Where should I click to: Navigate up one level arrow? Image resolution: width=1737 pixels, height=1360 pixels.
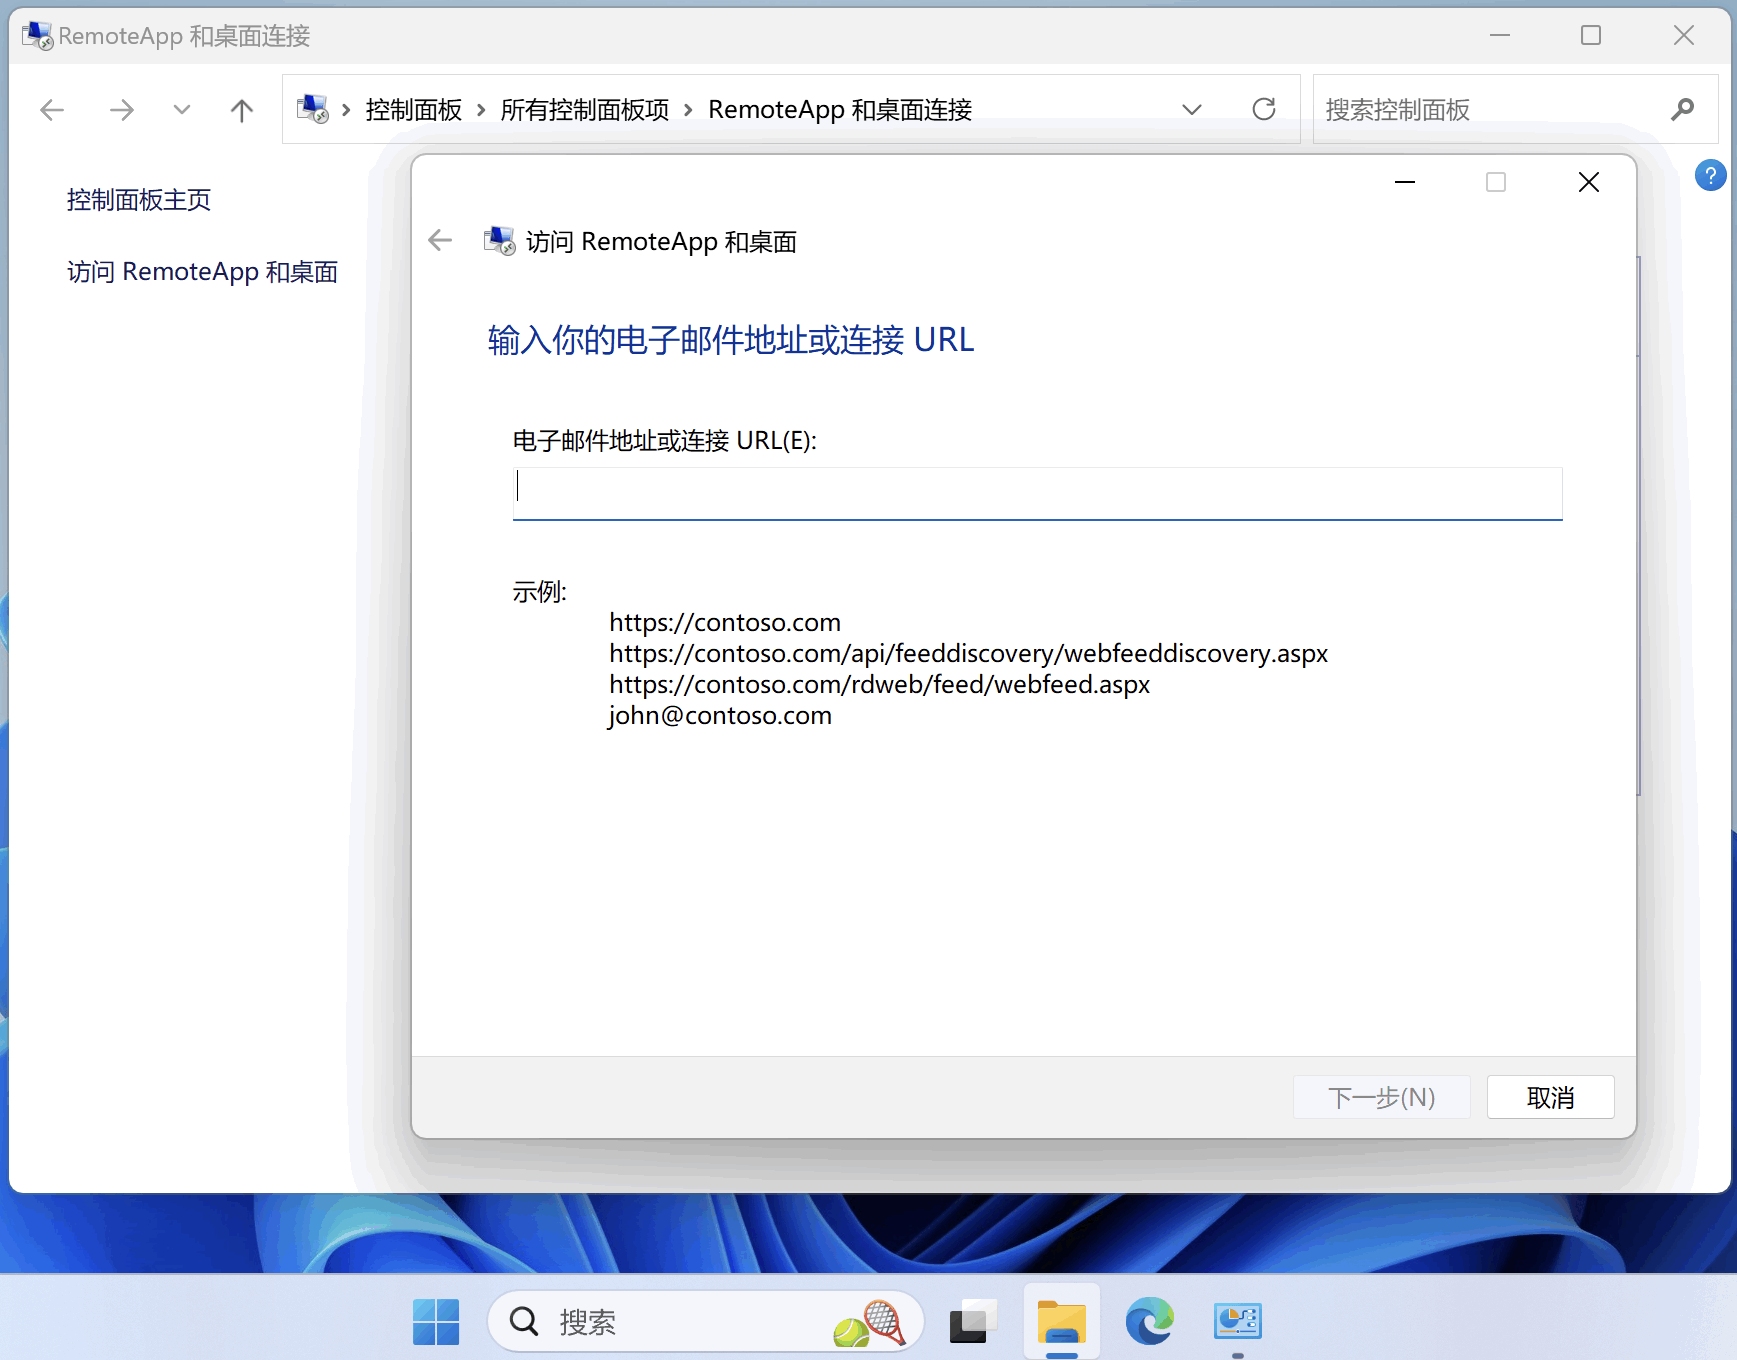click(x=241, y=110)
